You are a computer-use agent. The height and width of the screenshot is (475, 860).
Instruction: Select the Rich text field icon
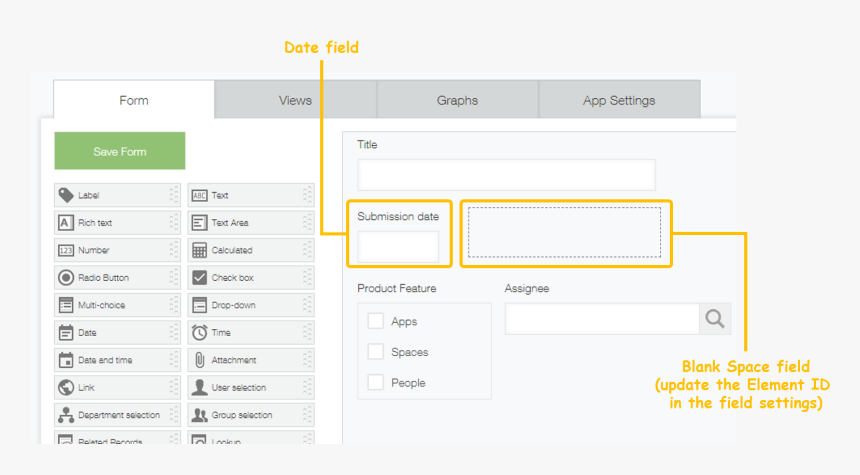[66, 223]
